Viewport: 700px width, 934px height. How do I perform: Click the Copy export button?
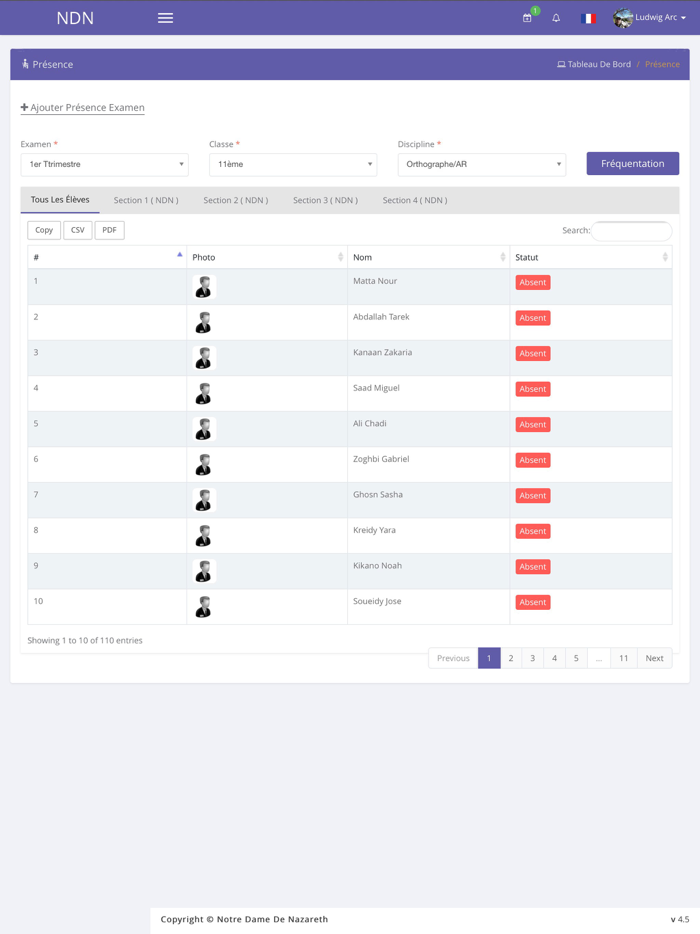(44, 230)
